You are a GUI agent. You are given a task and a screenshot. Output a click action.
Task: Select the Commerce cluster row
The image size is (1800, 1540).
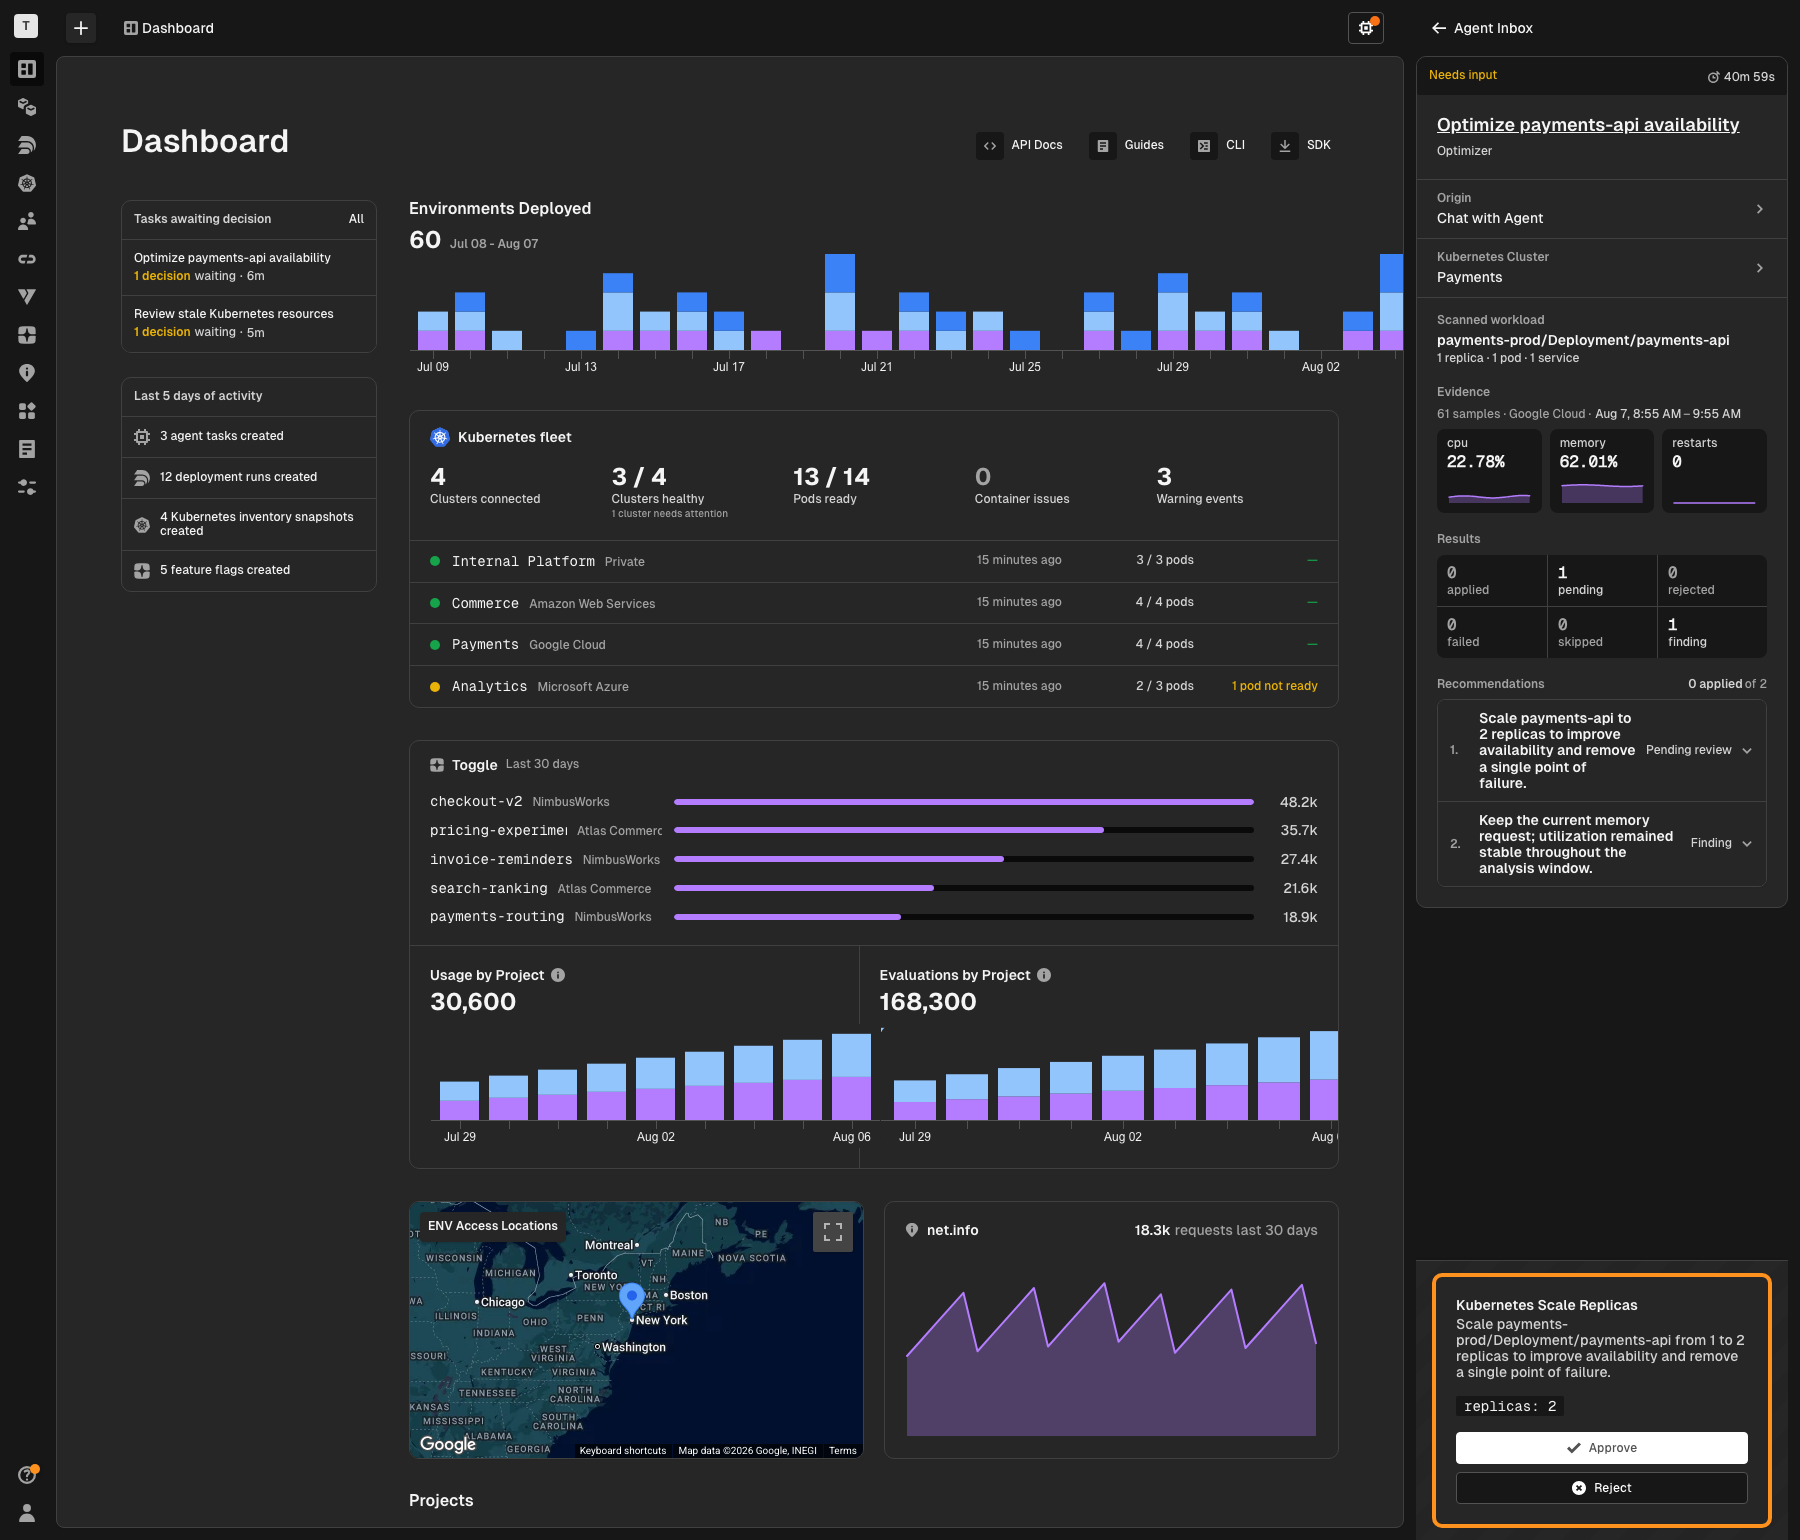[x=874, y=603]
